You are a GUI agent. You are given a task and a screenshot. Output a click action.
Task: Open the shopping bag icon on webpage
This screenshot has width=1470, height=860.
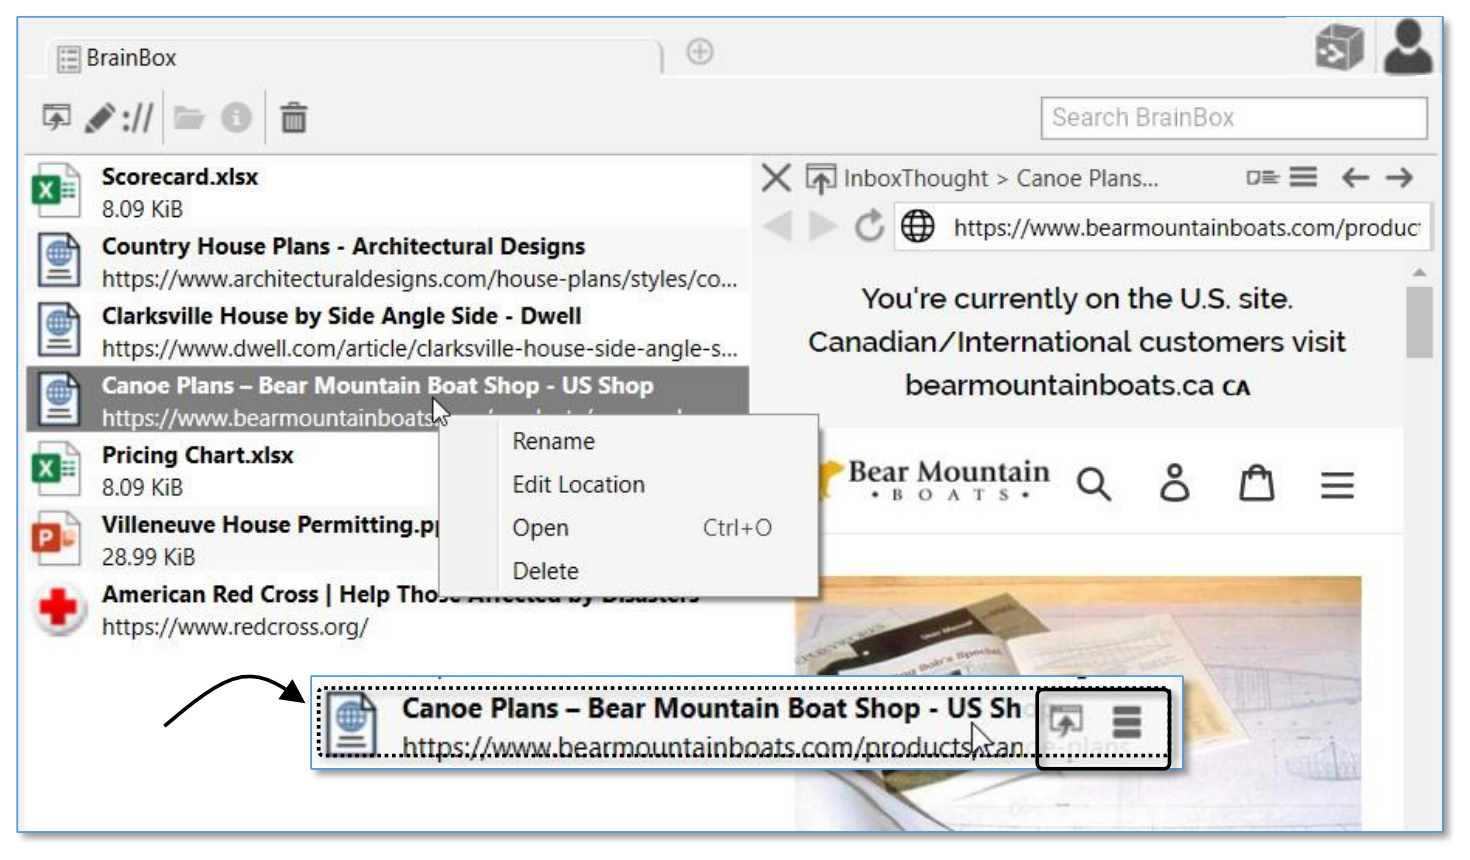point(1256,484)
